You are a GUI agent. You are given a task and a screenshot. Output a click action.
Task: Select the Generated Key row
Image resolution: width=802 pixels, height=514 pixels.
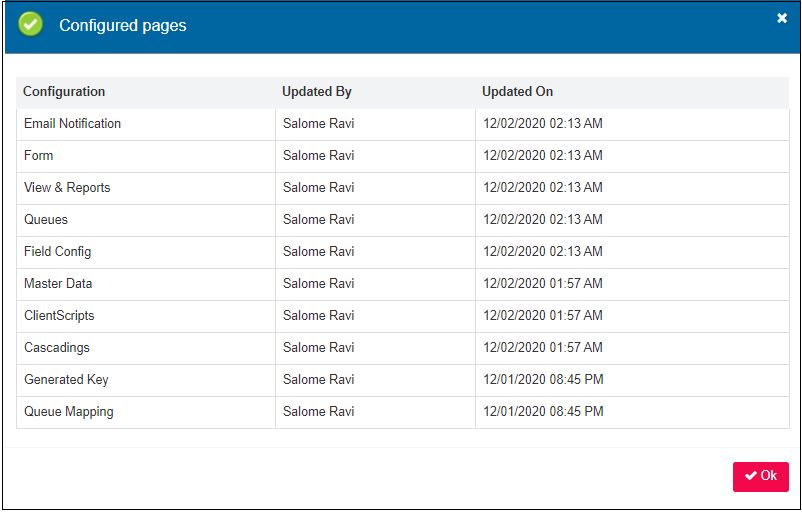[66, 380]
